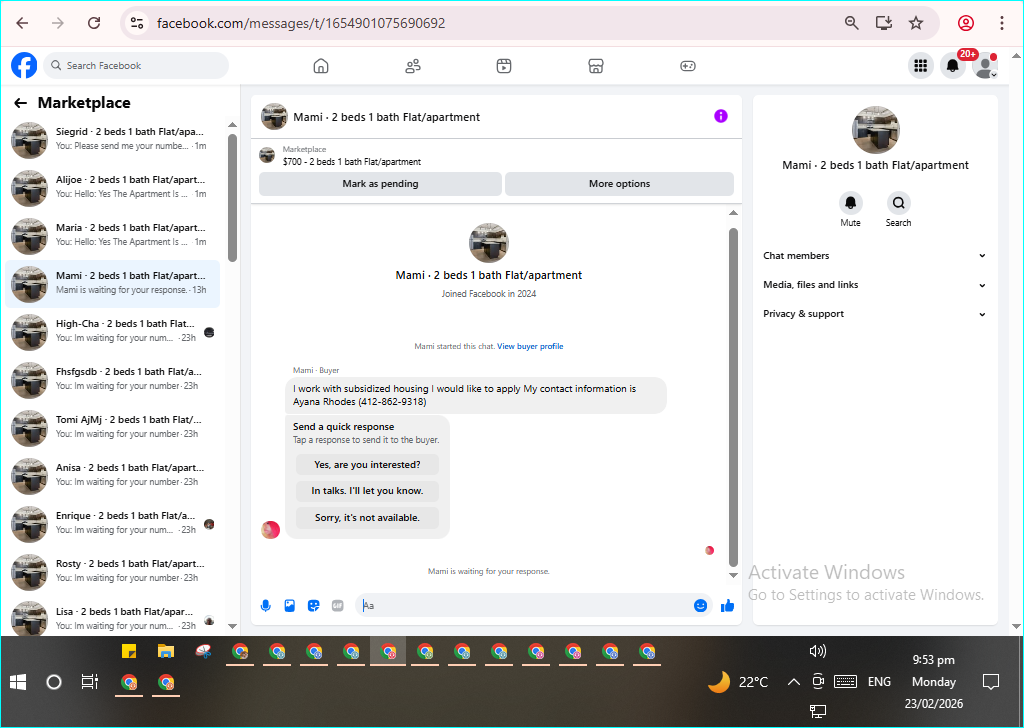
Task: Click the browser back arrow
Action: pyautogui.click(x=22, y=24)
